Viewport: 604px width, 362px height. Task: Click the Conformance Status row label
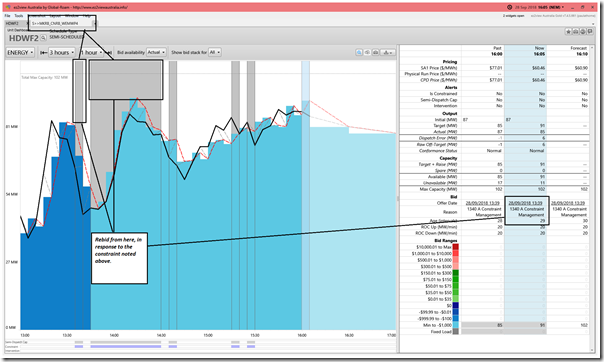(438, 151)
